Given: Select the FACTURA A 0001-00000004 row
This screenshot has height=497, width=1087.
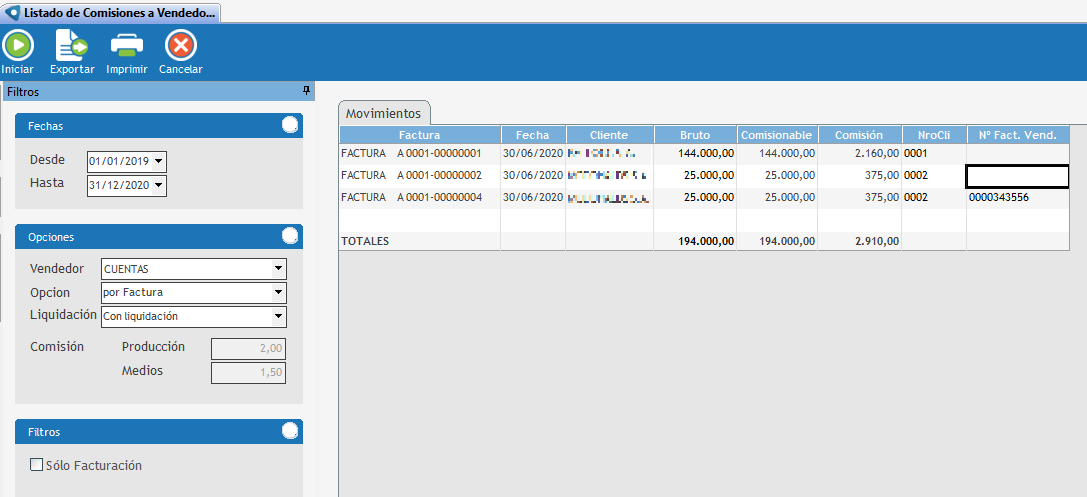Looking at the screenshot, I should [x=418, y=198].
